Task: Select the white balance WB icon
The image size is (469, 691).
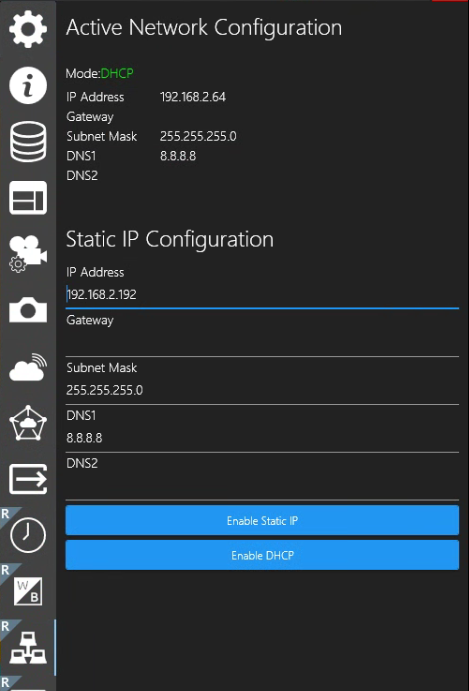Action: click(x=29, y=591)
